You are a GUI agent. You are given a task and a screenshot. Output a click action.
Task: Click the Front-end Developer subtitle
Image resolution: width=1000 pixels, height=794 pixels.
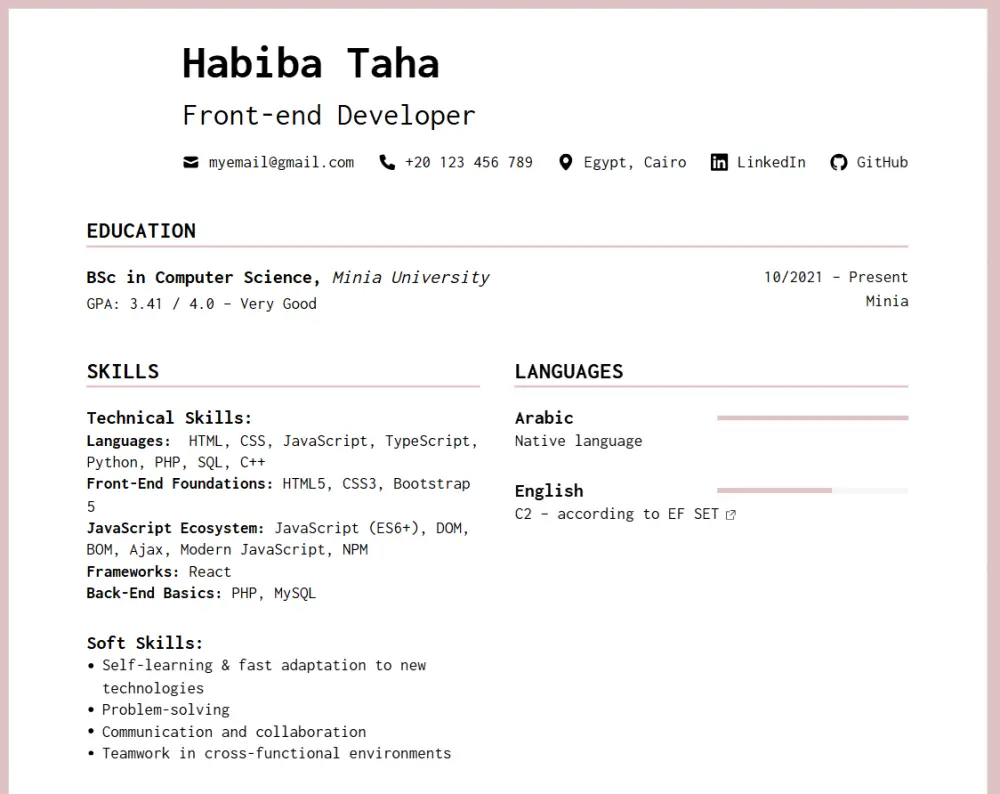(329, 115)
